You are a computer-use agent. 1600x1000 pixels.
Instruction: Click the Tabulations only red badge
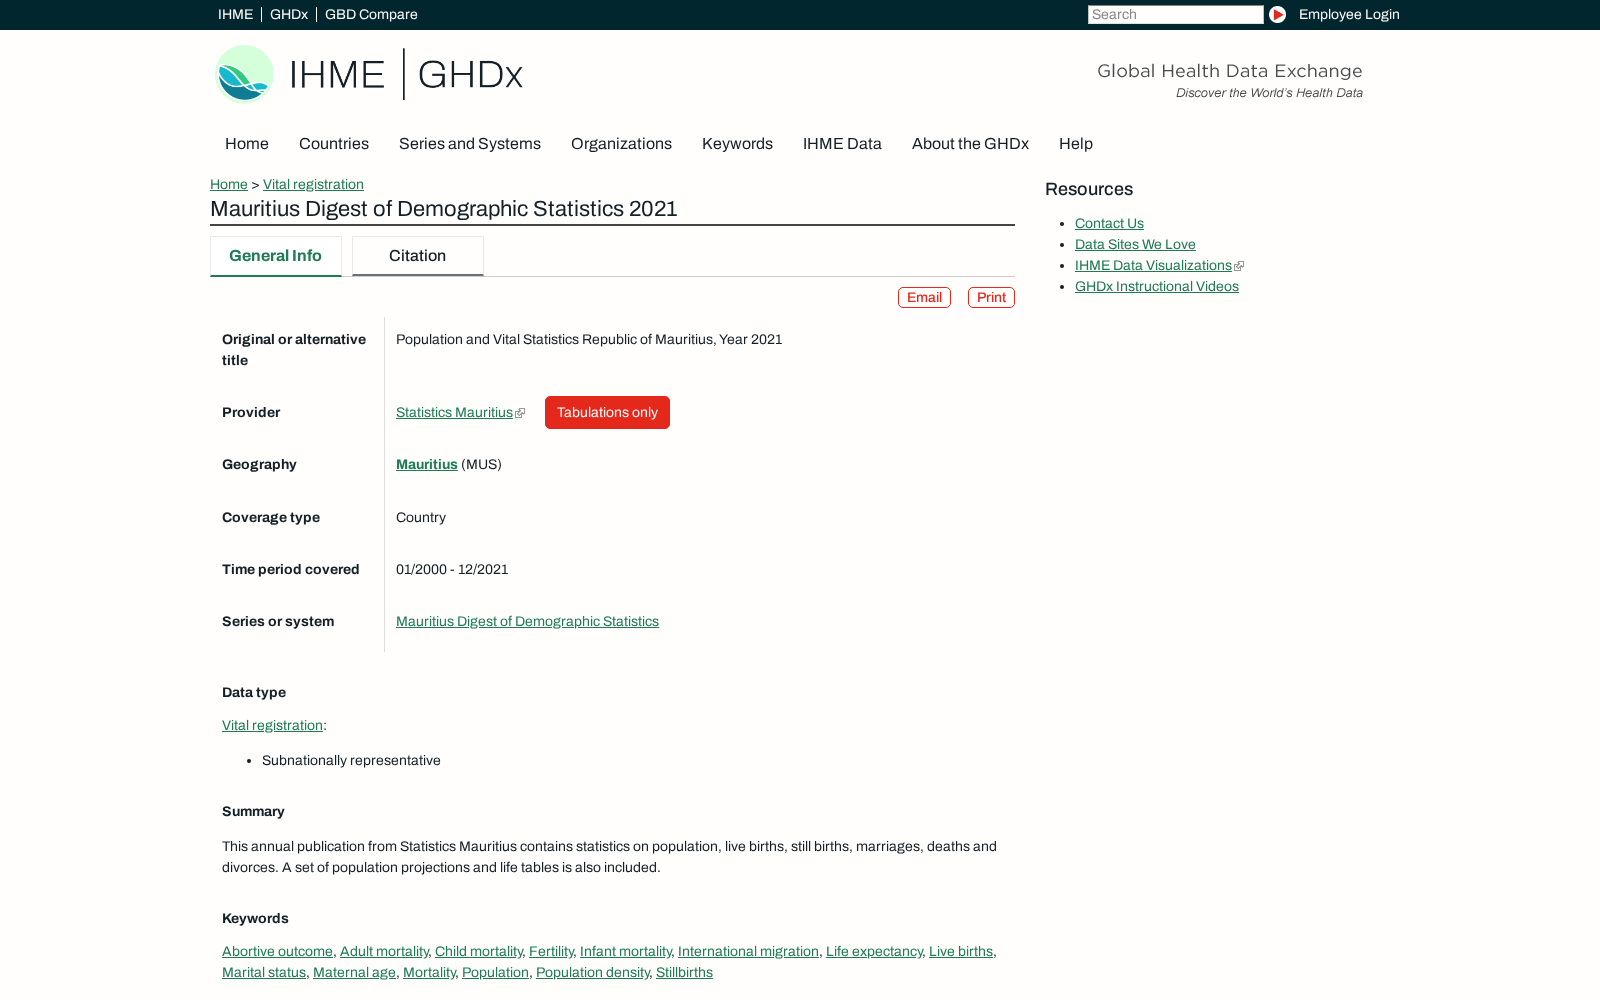click(607, 413)
